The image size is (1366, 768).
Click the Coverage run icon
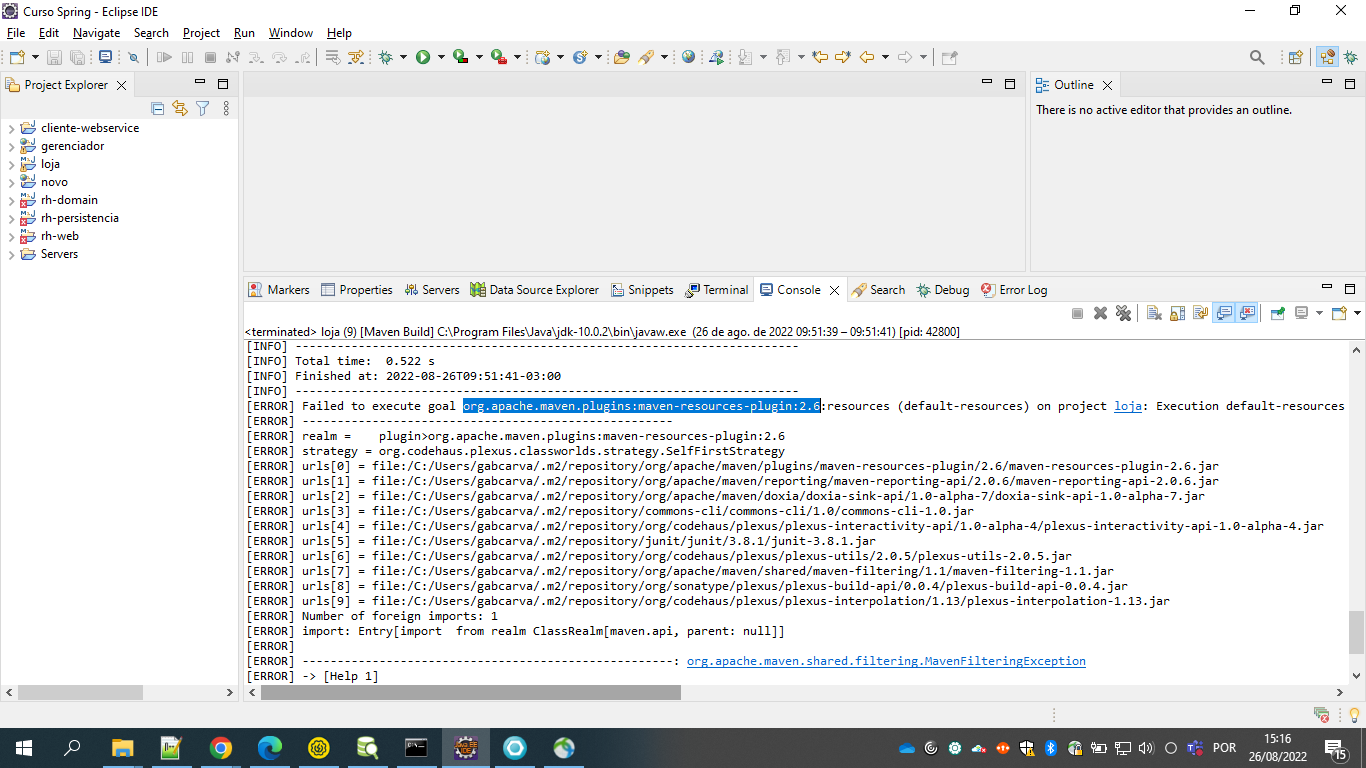coord(460,57)
